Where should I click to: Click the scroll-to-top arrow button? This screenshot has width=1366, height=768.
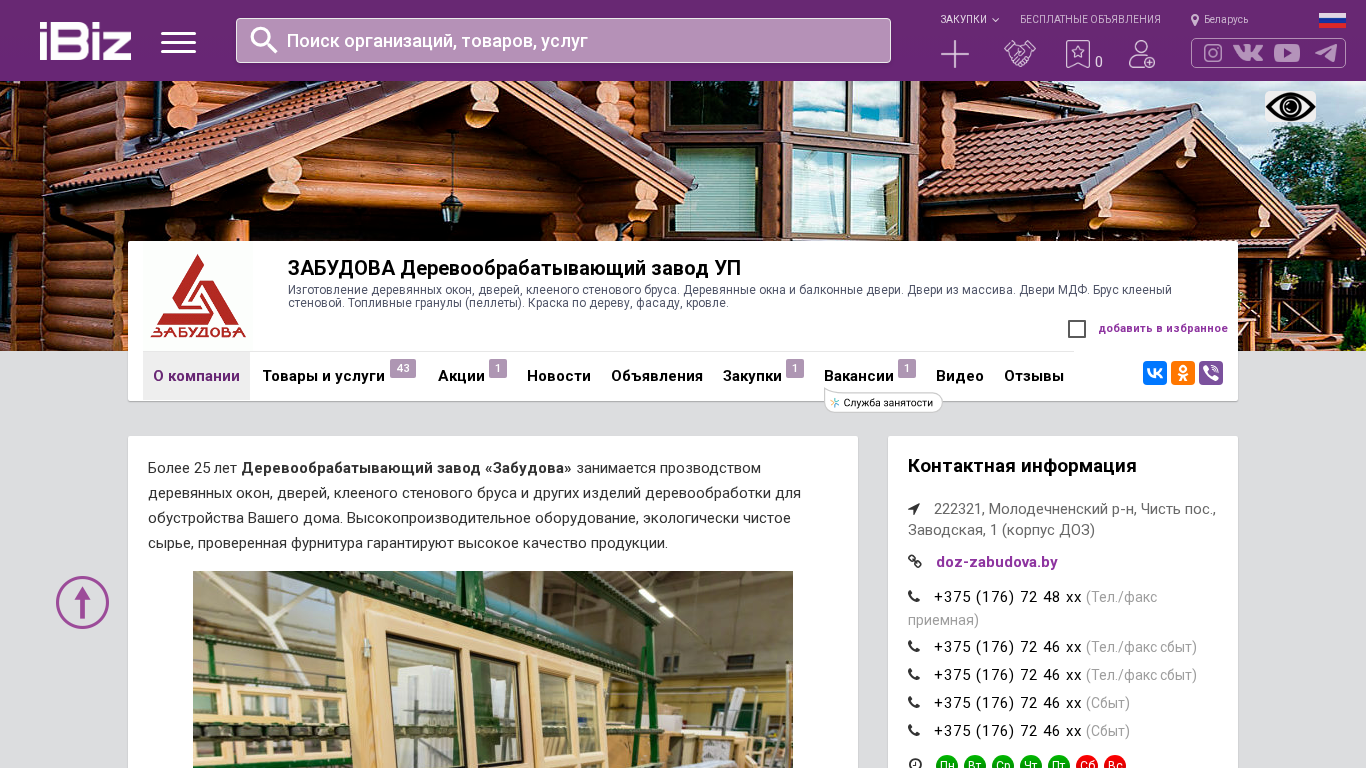(x=82, y=602)
